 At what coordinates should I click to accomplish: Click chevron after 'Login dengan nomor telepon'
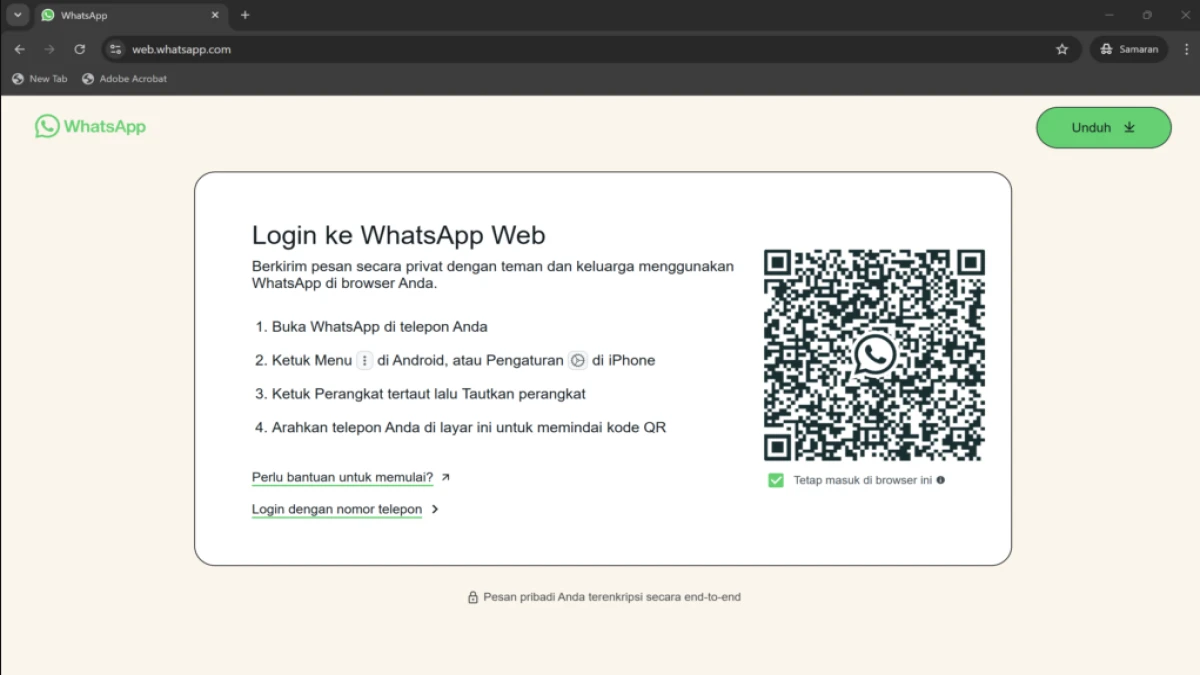435,510
